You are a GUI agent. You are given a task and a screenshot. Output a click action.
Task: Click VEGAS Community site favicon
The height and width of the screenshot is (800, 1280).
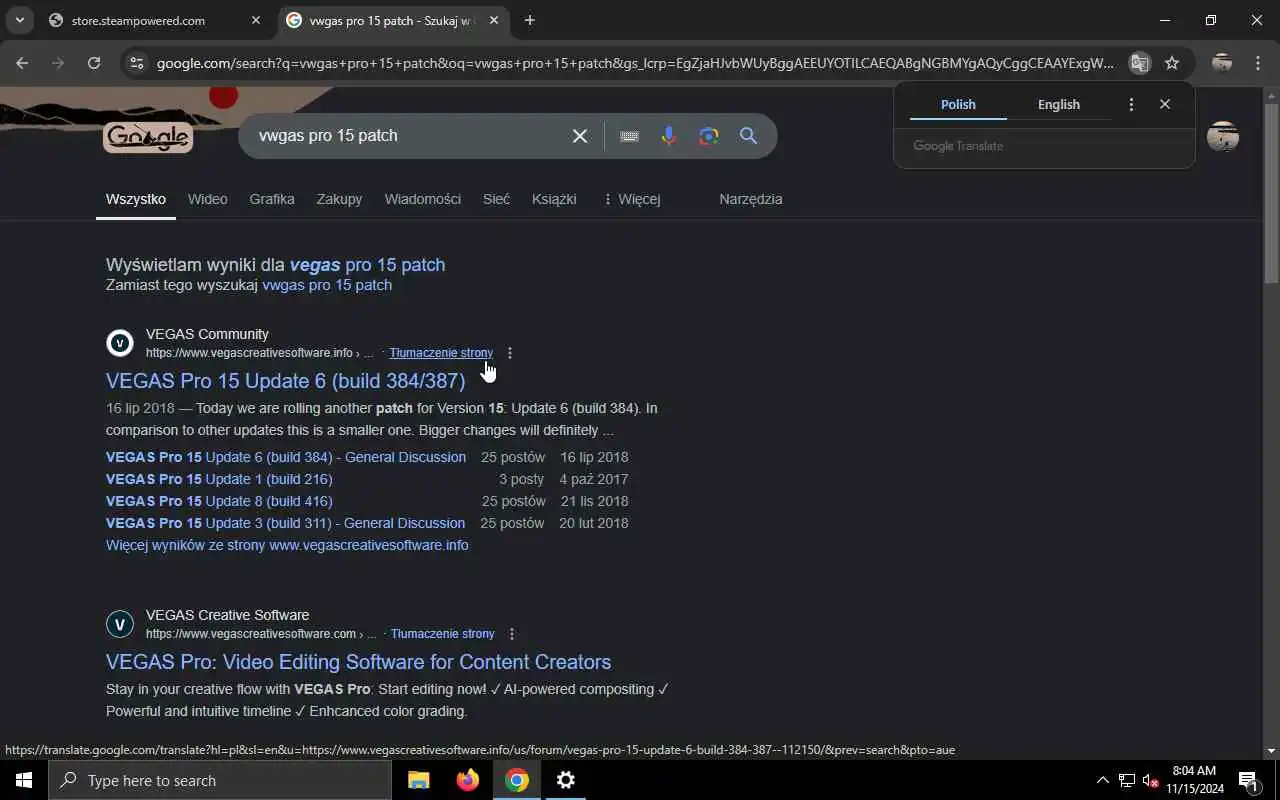click(120, 344)
